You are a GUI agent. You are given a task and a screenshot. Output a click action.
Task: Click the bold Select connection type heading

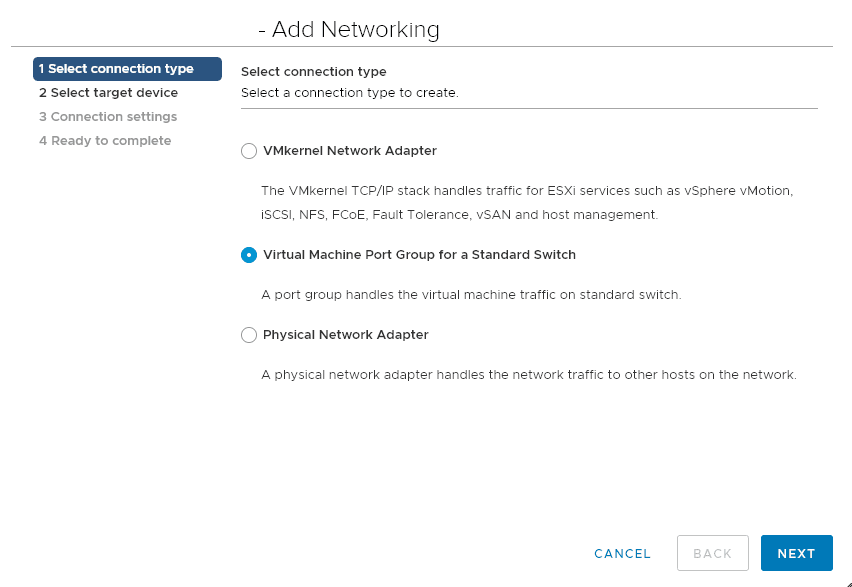coord(313,72)
